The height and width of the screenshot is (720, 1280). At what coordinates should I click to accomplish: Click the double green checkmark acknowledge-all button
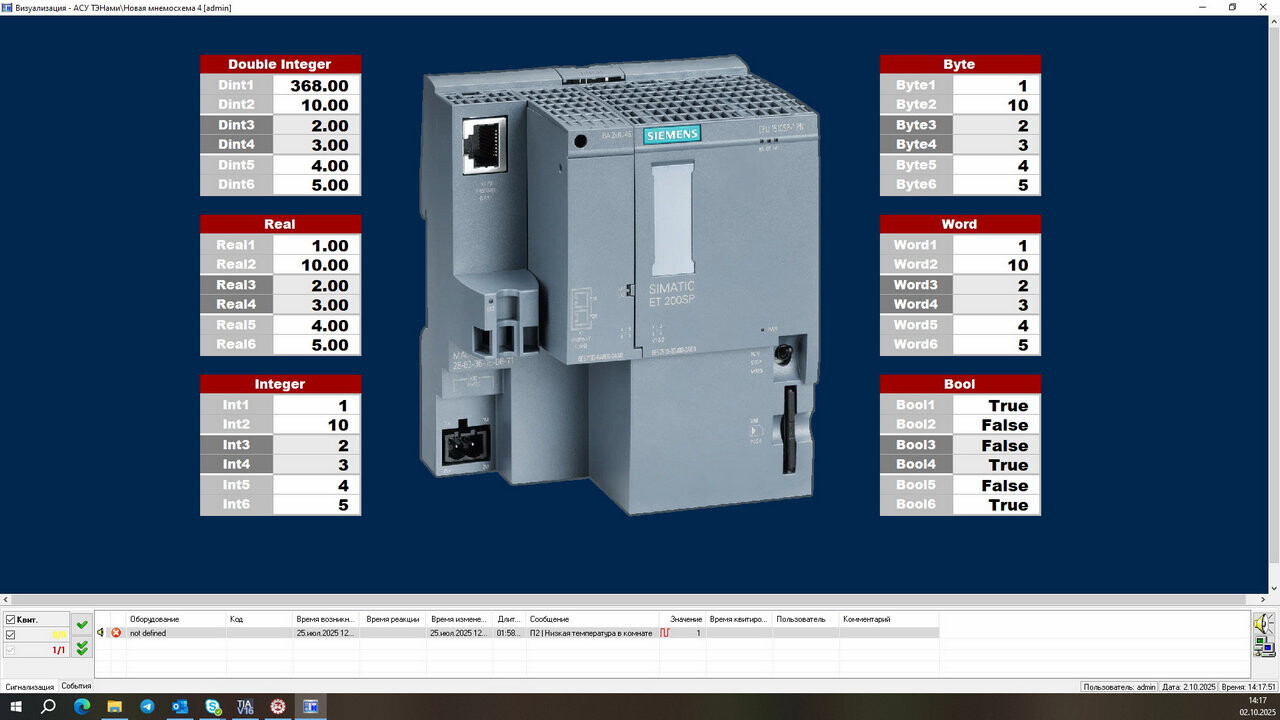82,648
